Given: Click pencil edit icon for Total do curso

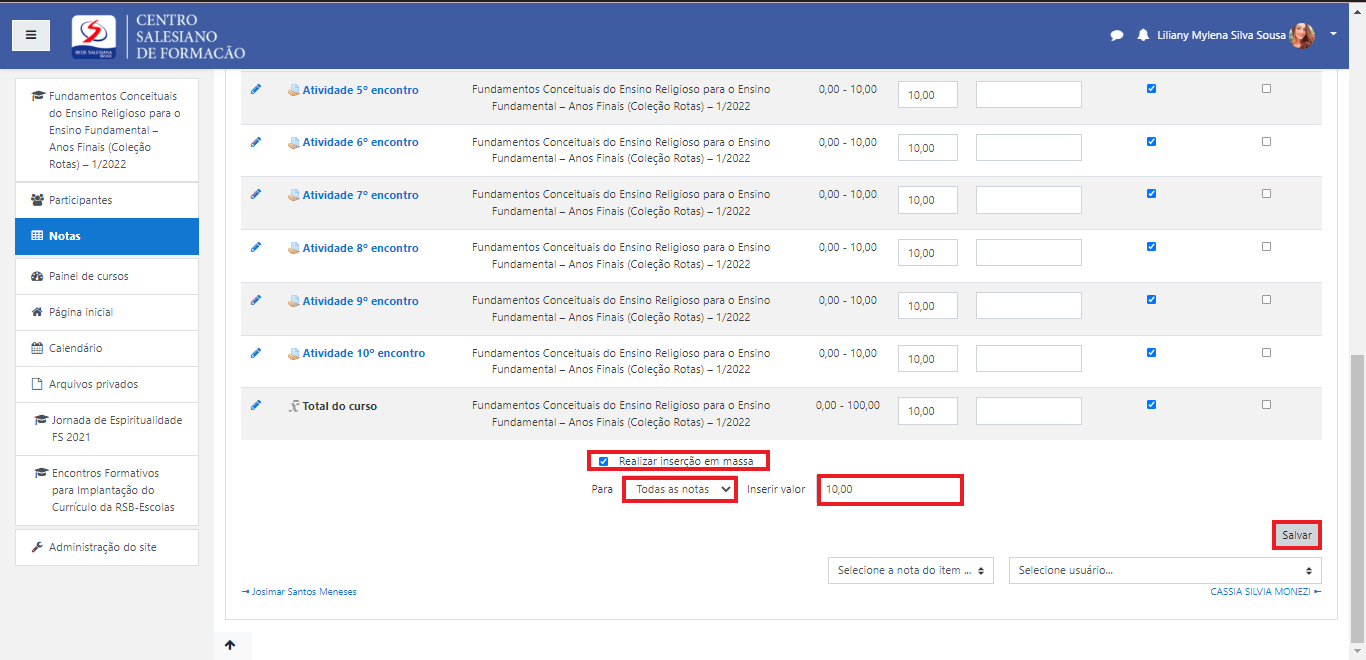Looking at the screenshot, I should pos(256,405).
